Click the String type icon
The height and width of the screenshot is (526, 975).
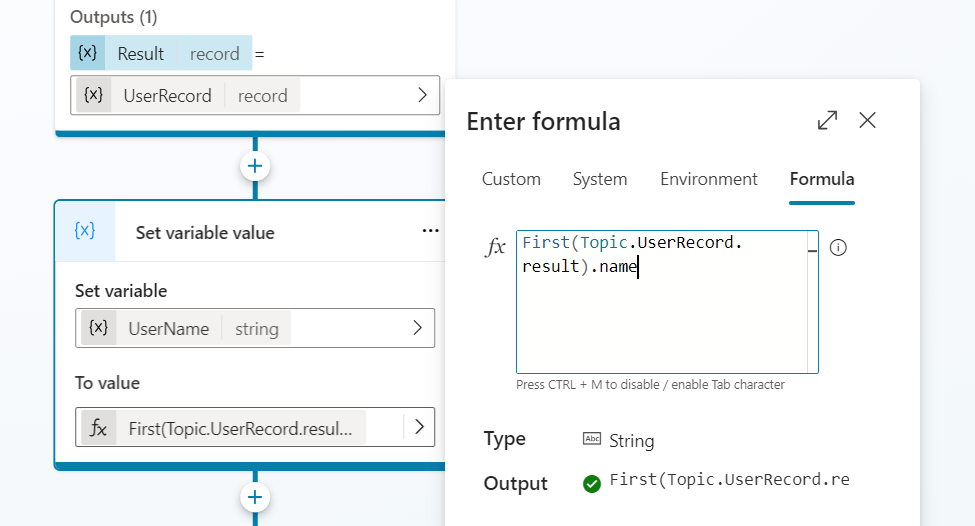592,440
